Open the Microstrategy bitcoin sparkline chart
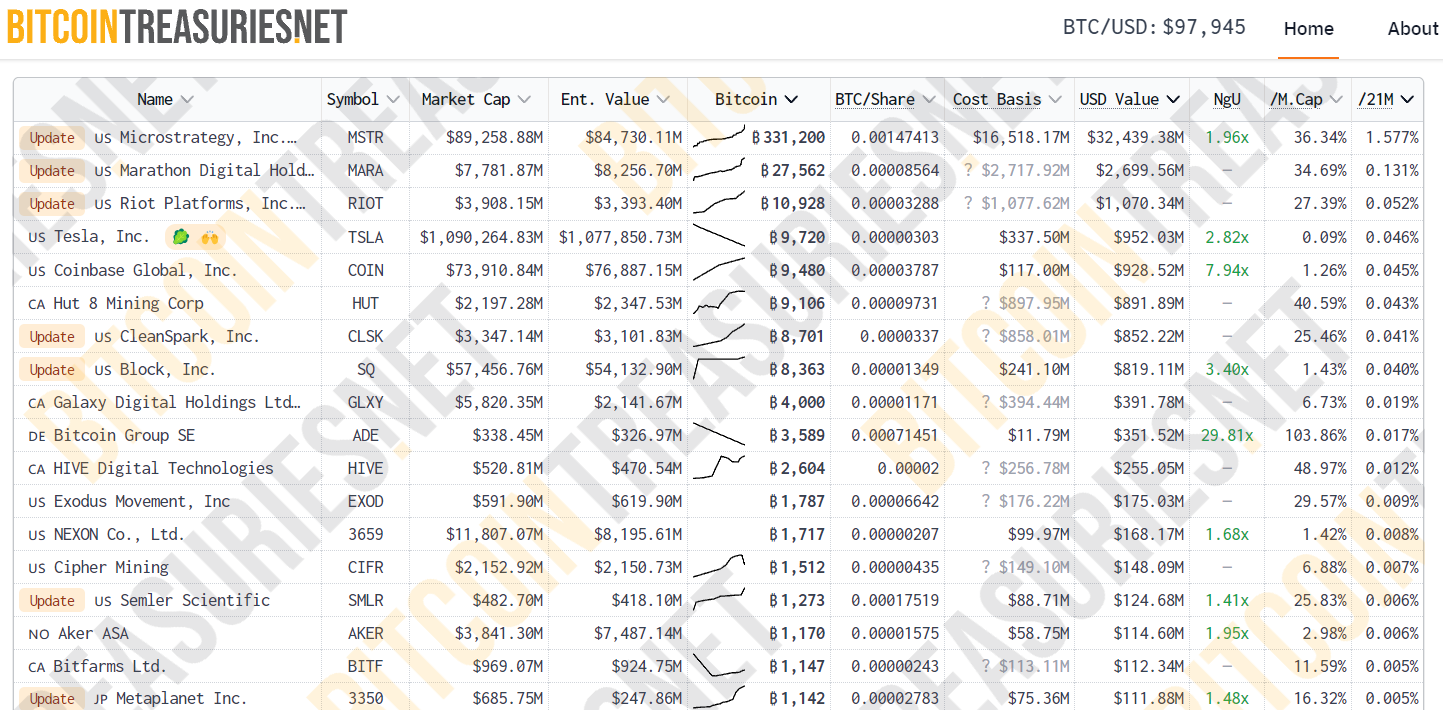Screen dimensions: 1443x710 tap(718, 137)
